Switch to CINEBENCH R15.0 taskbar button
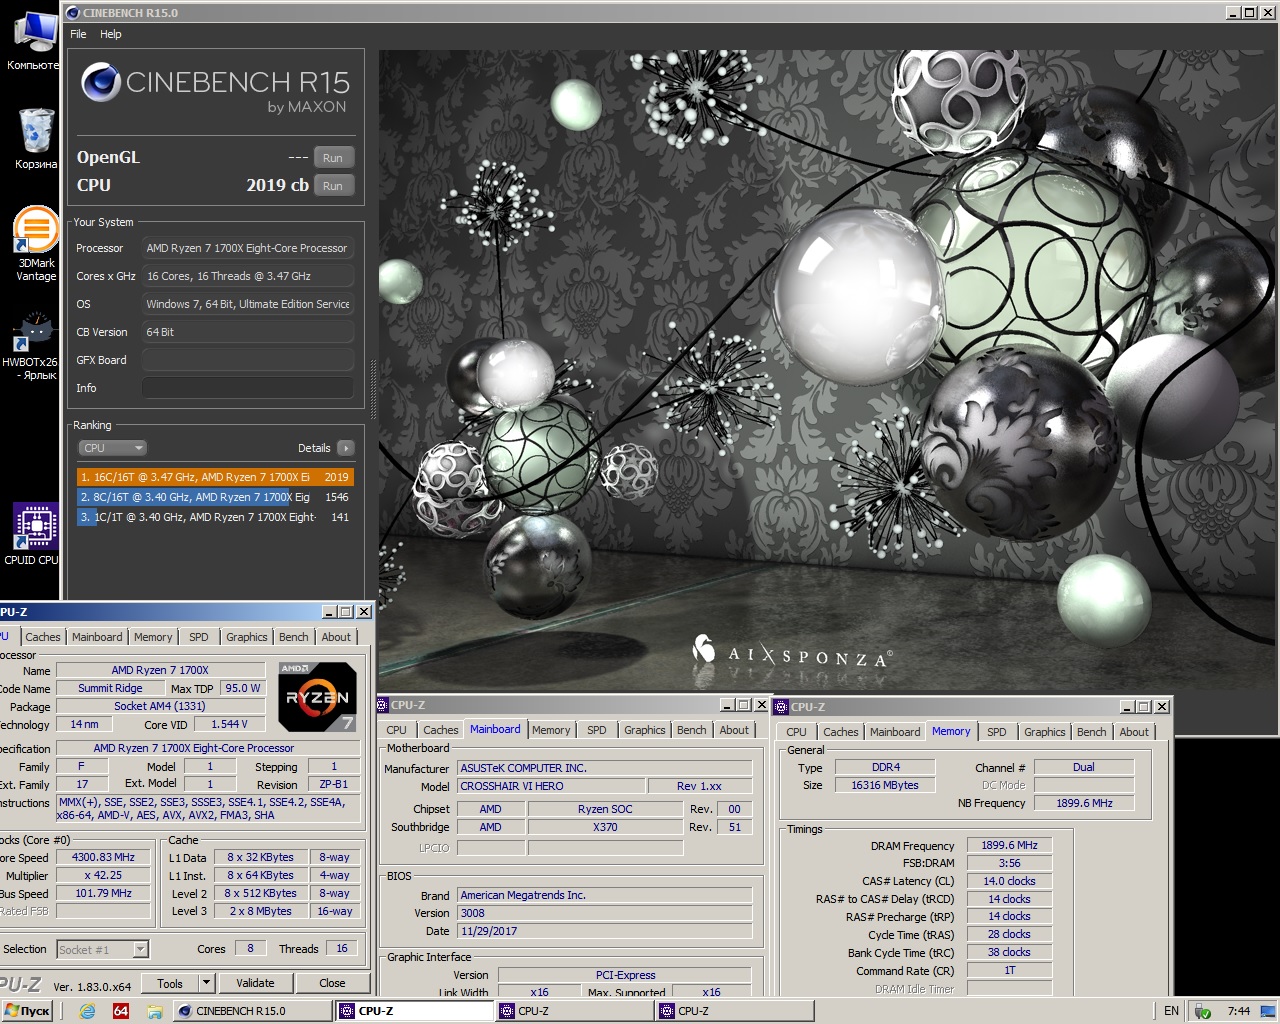Screen dimensions: 1280x1024 253,1011
